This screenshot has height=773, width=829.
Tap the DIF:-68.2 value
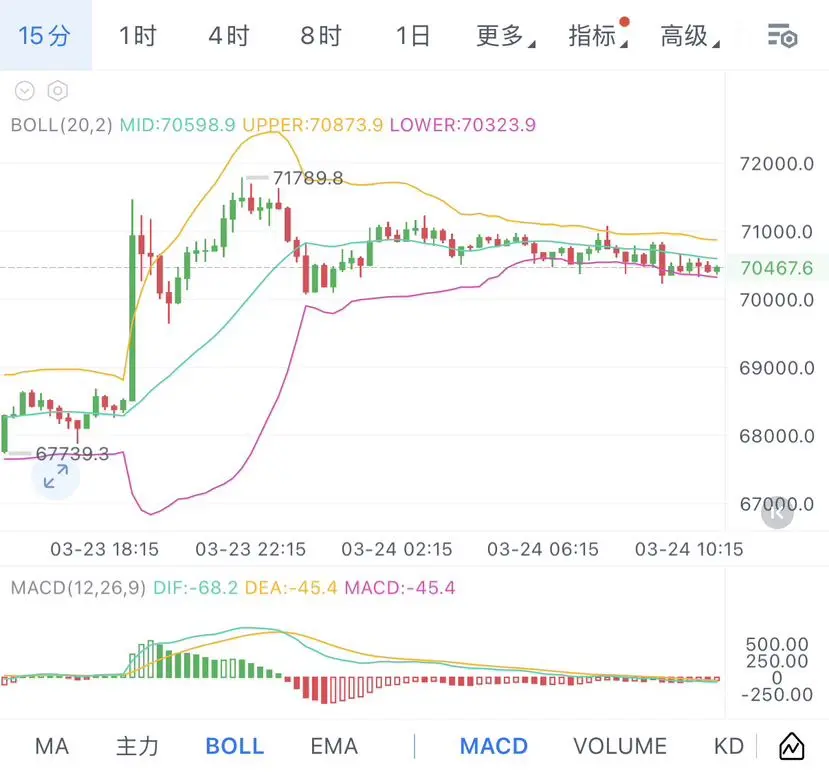point(196,587)
